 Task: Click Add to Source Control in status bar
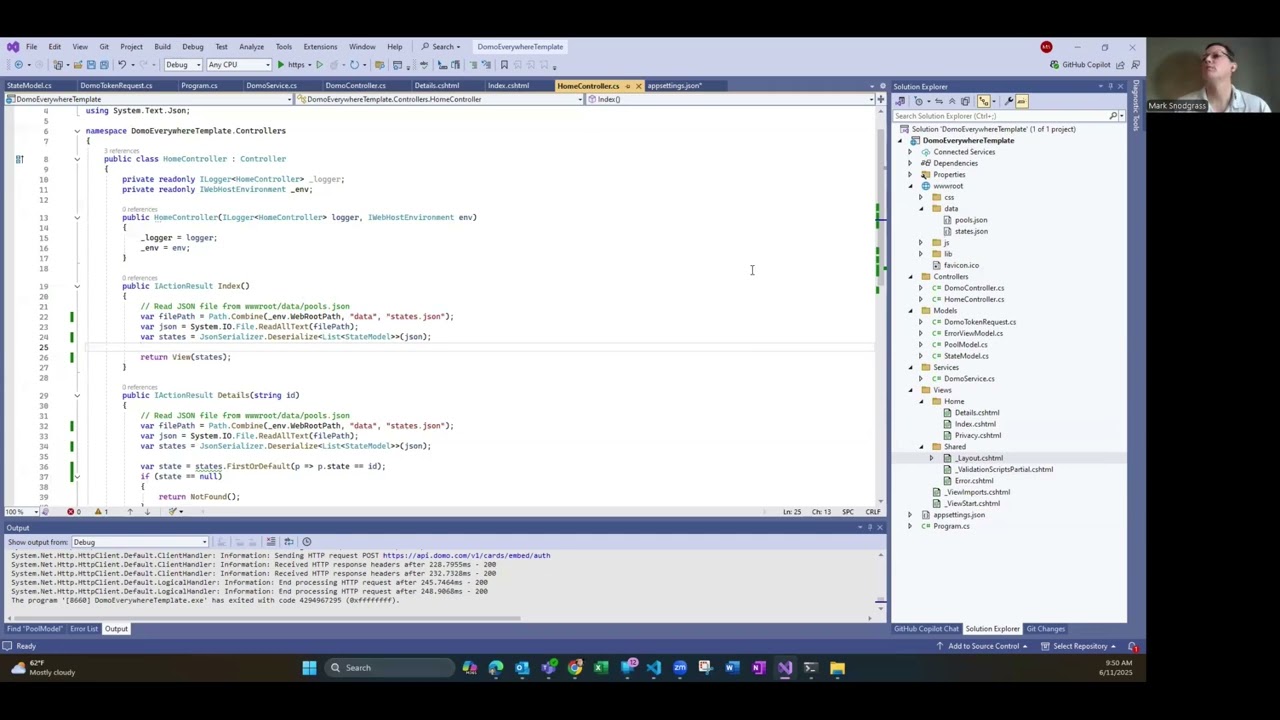(x=983, y=646)
